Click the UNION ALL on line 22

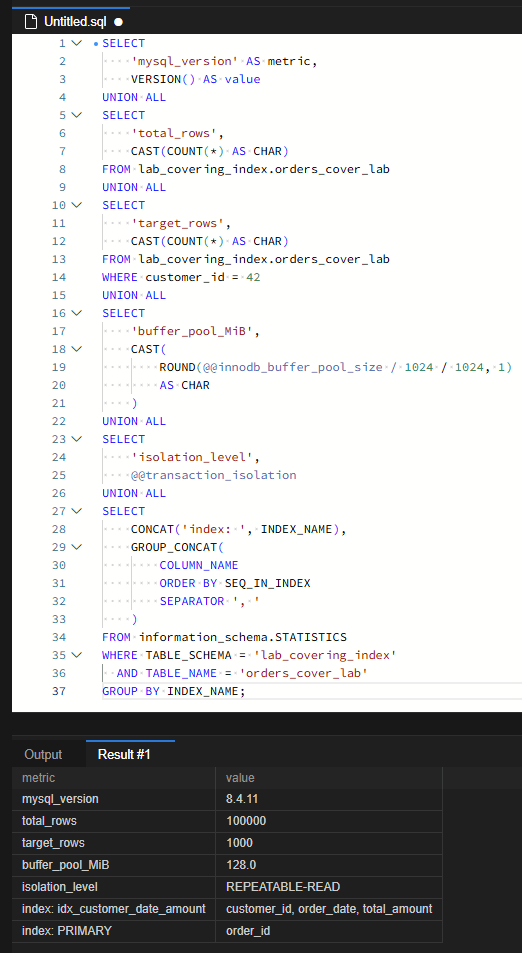tap(134, 421)
